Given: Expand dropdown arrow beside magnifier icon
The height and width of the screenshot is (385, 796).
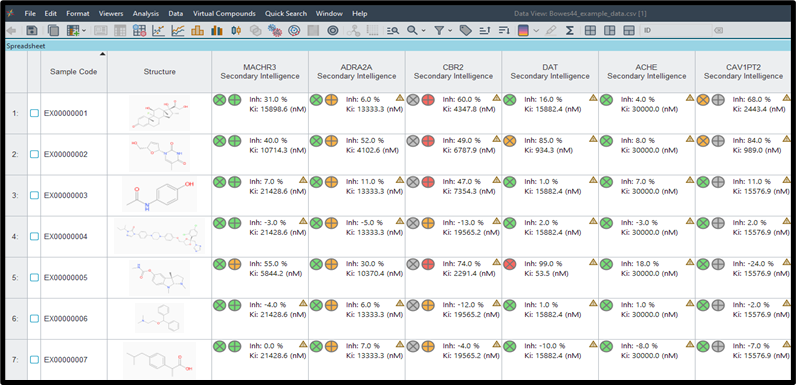Looking at the screenshot, I should coord(423,31).
